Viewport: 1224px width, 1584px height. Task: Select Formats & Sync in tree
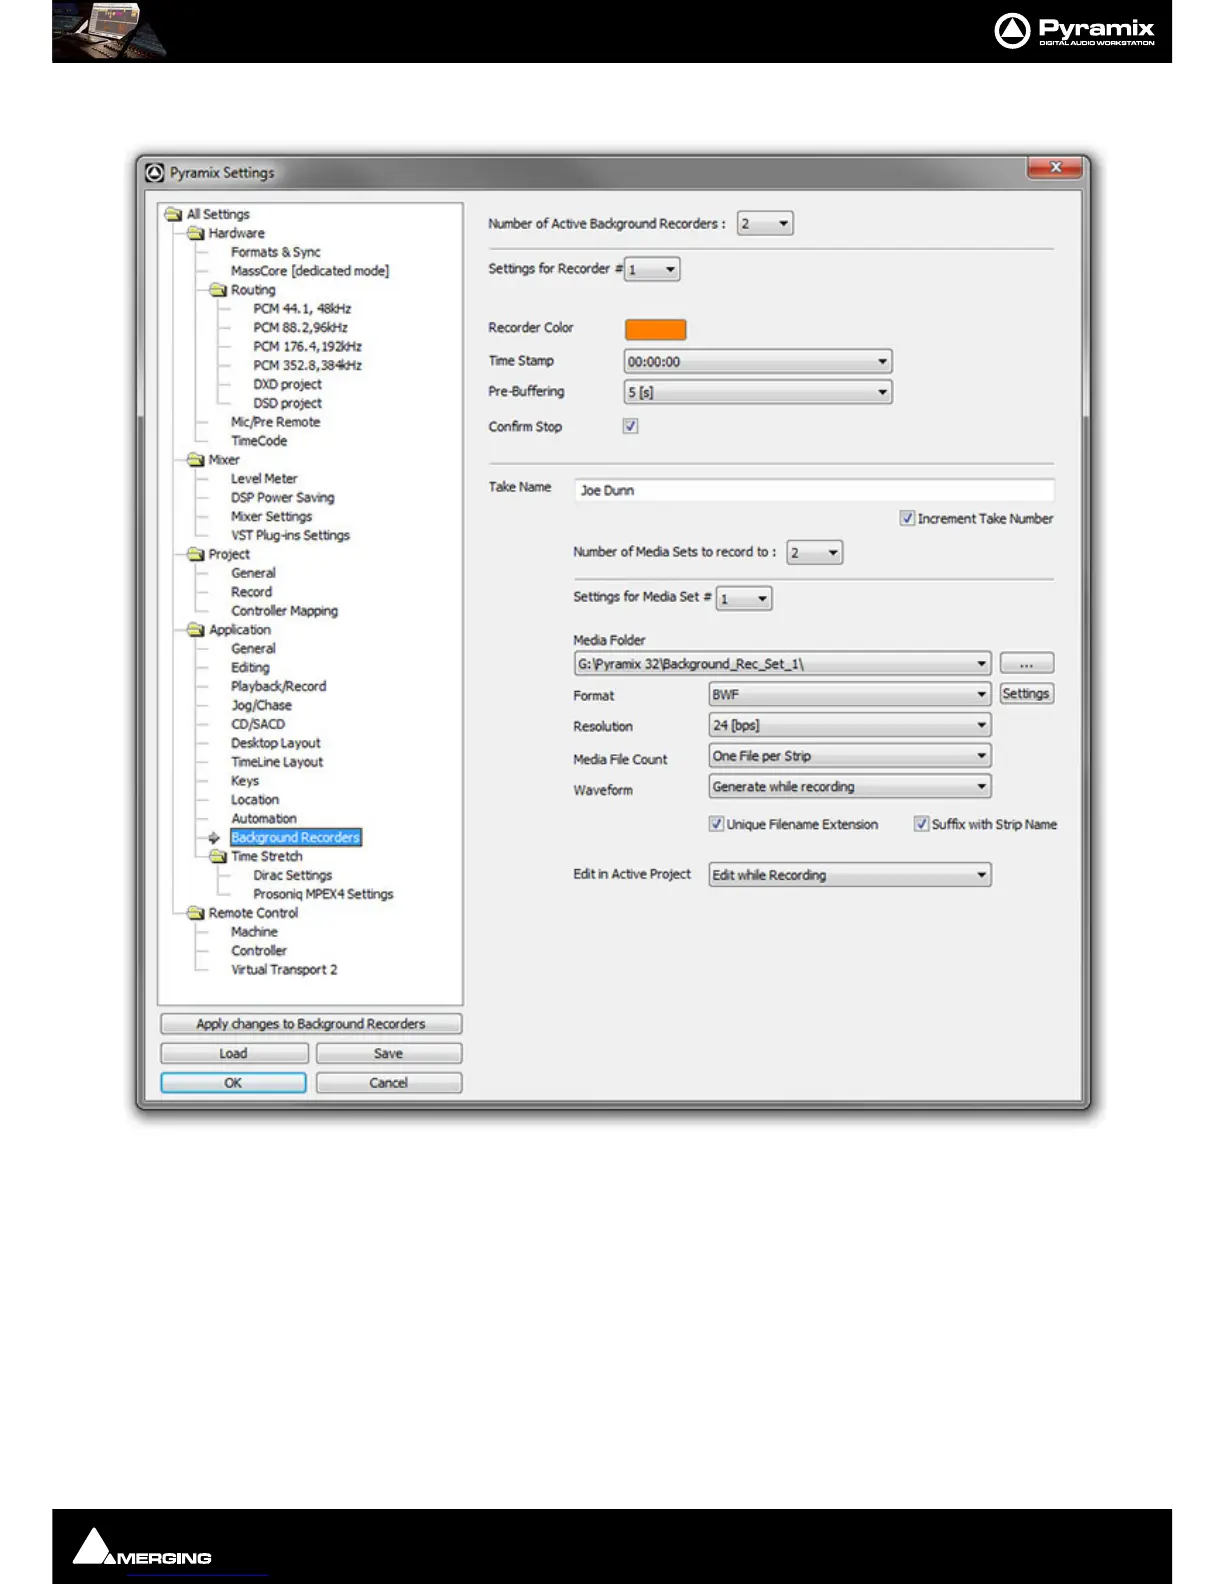[x=276, y=252]
